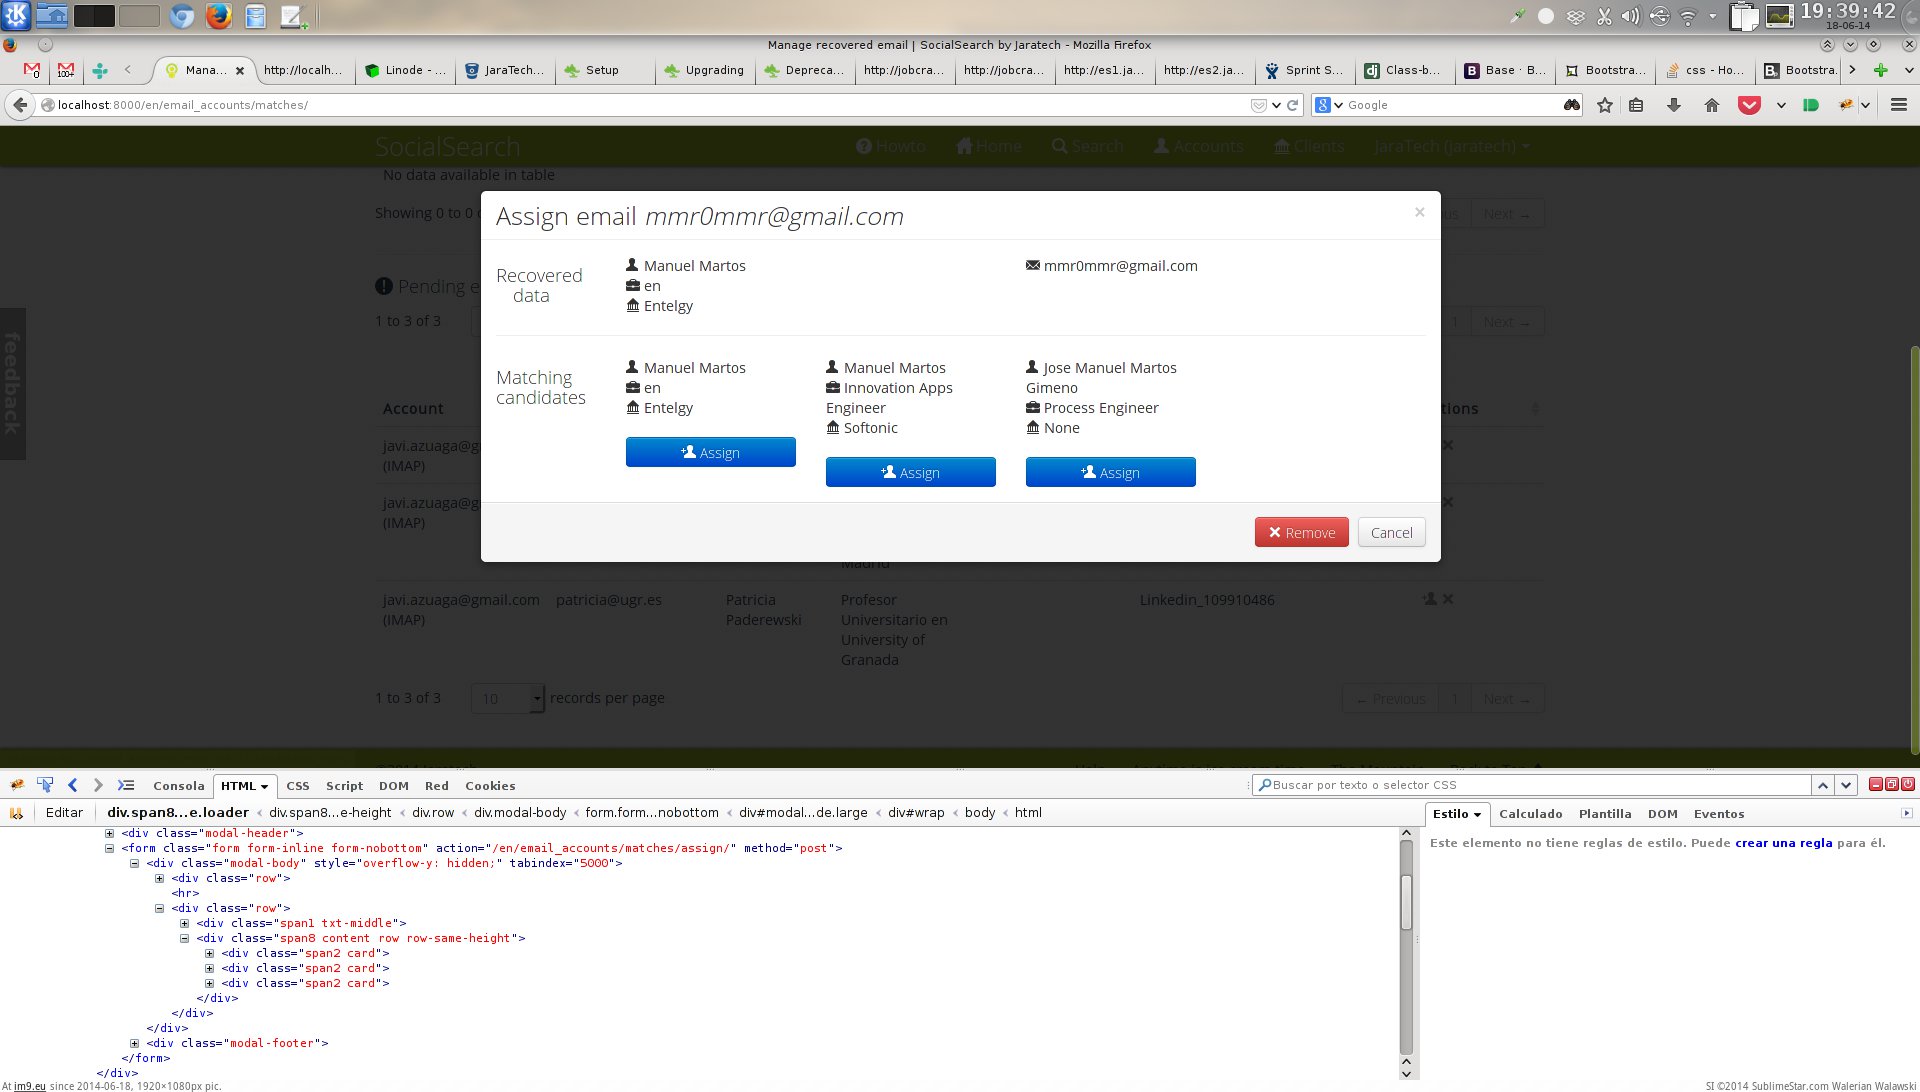Assign email to Manuel Martos at Softonic

910,472
